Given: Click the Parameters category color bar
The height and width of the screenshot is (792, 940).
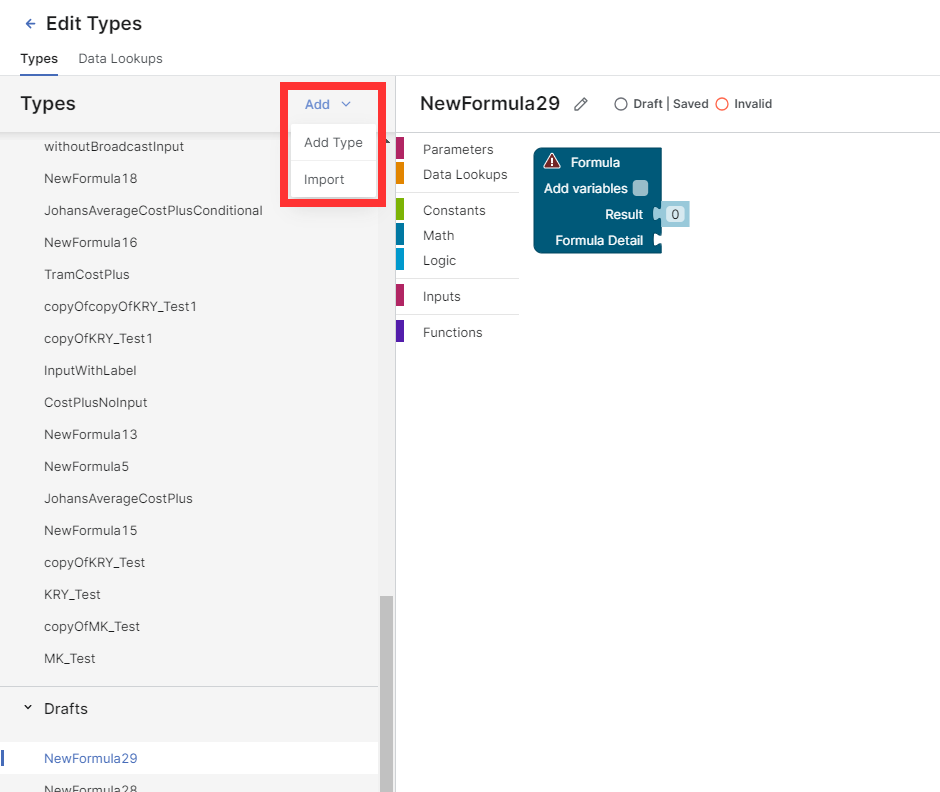Looking at the screenshot, I should pos(400,149).
